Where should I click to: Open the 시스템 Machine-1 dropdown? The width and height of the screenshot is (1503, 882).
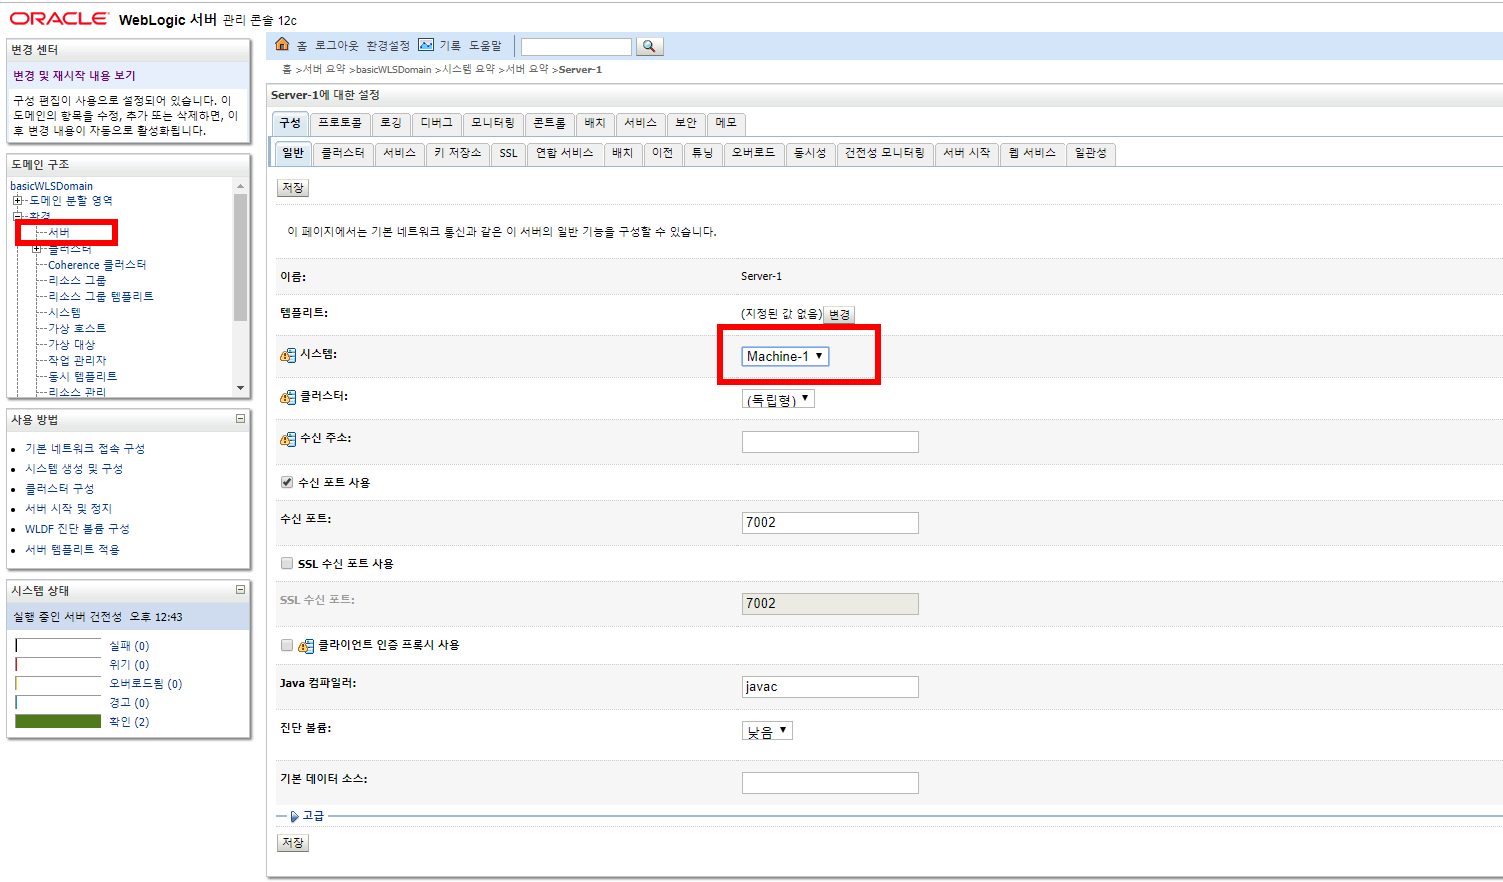pos(785,356)
